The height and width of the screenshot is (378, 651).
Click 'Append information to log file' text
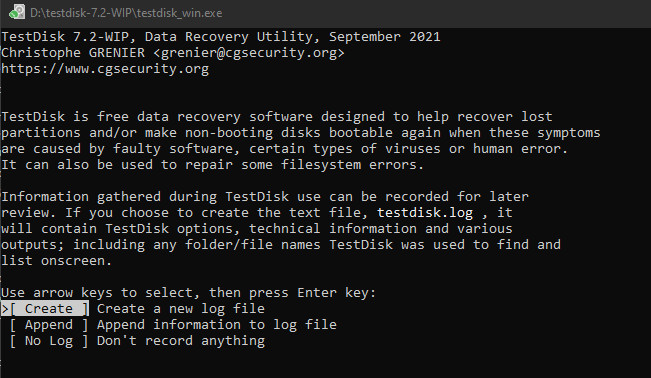pyautogui.click(x=217, y=325)
